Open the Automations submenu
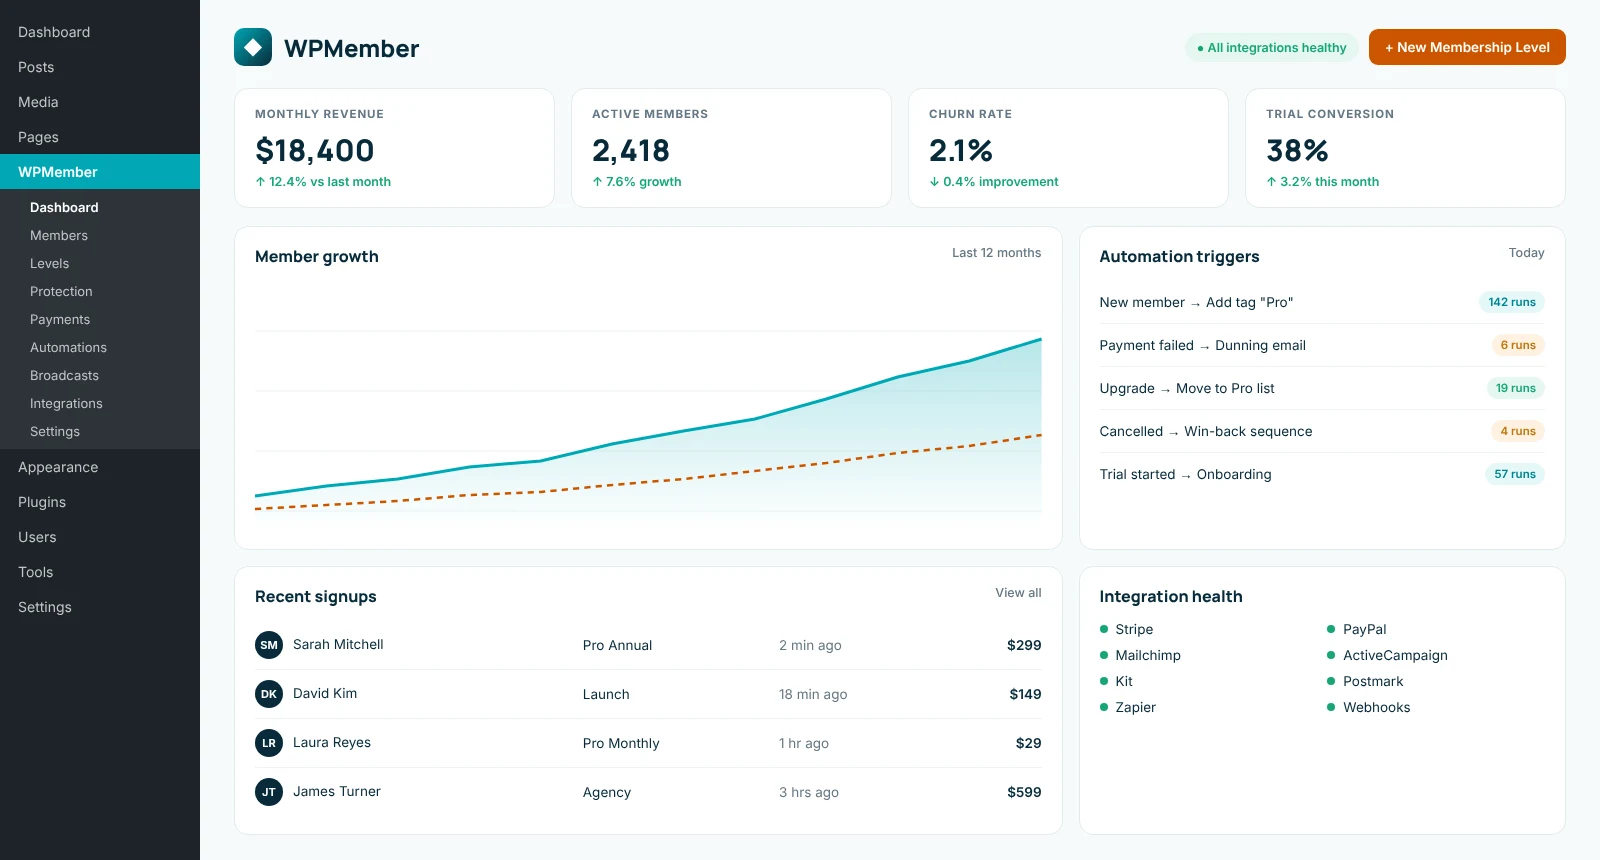The height and width of the screenshot is (860, 1600). (100, 347)
